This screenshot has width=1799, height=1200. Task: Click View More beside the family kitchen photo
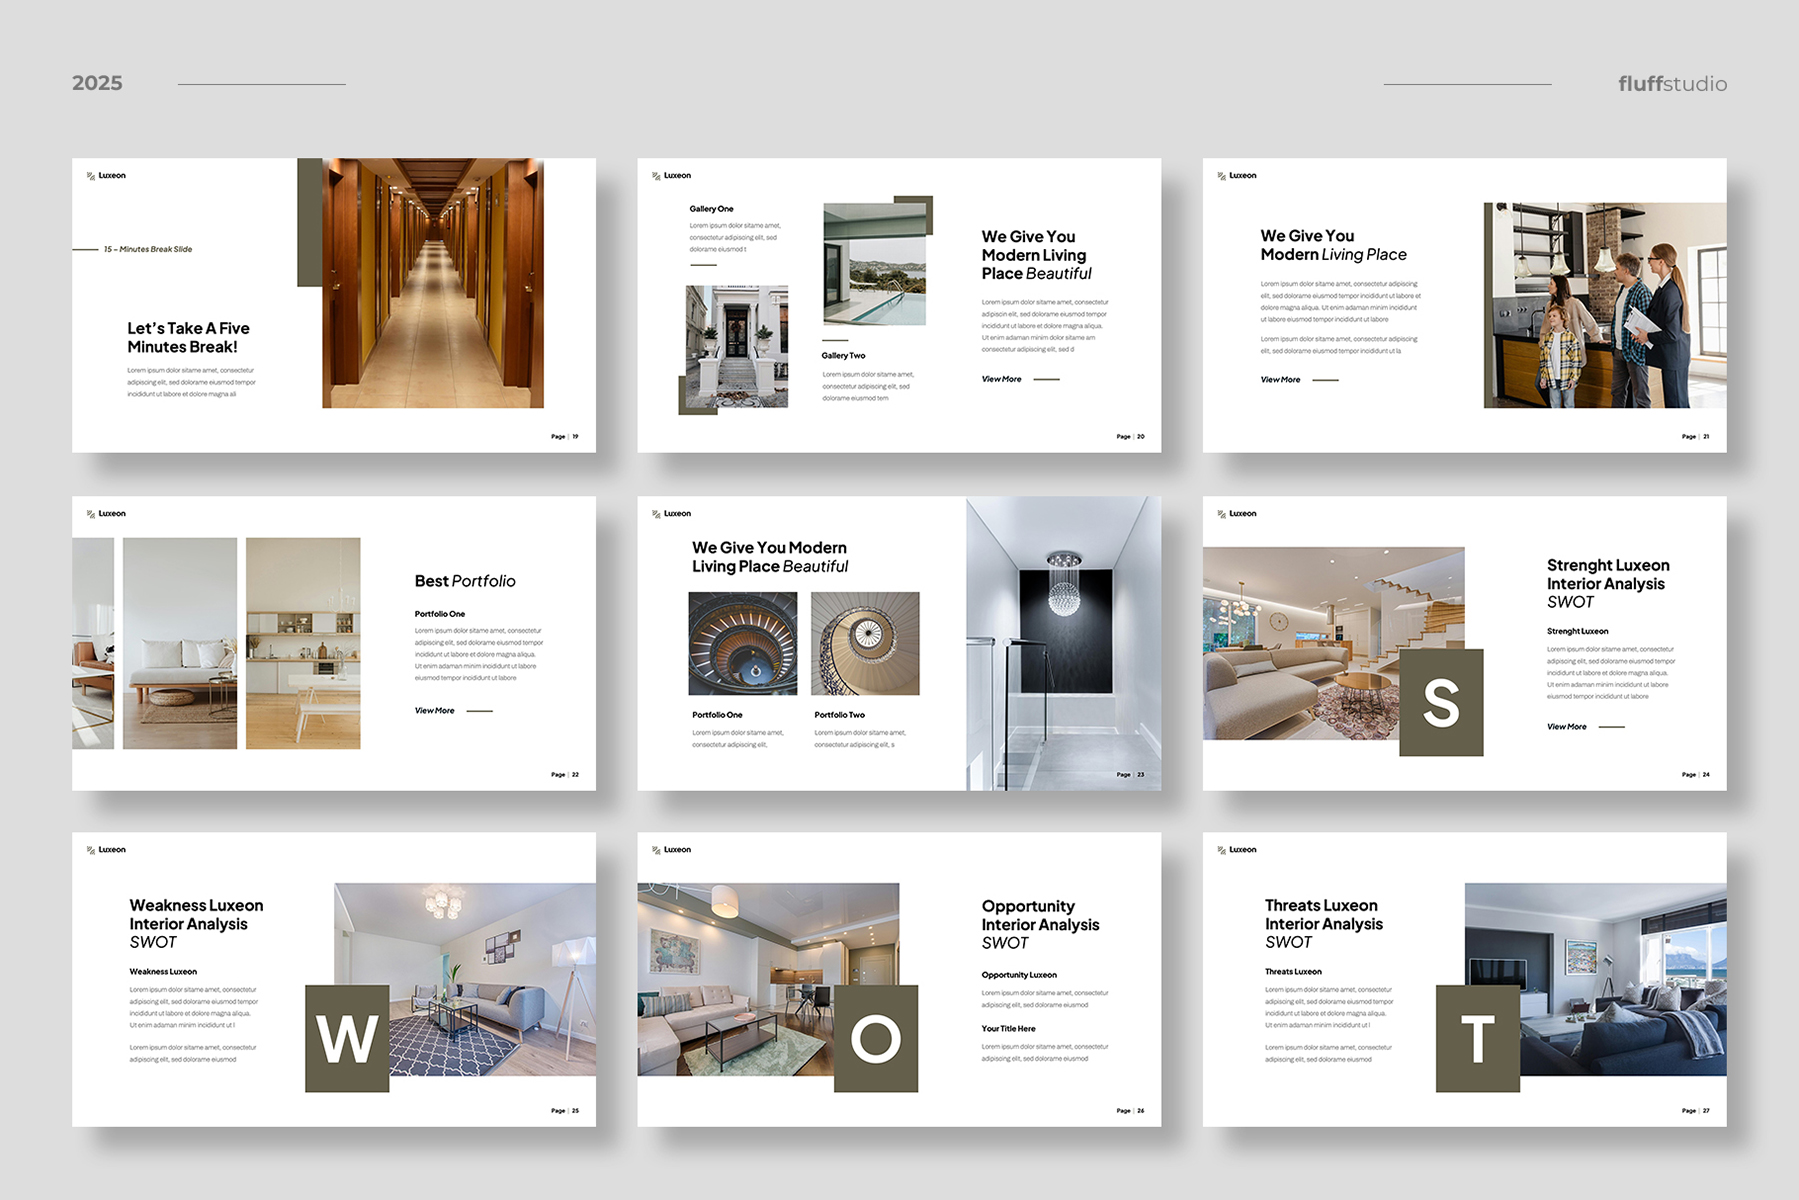pos(1281,380)
